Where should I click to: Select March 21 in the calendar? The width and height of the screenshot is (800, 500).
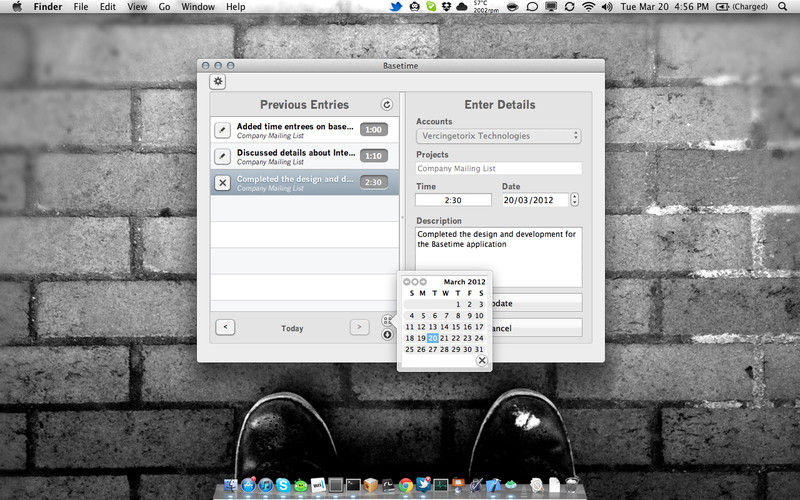(444, 338)
